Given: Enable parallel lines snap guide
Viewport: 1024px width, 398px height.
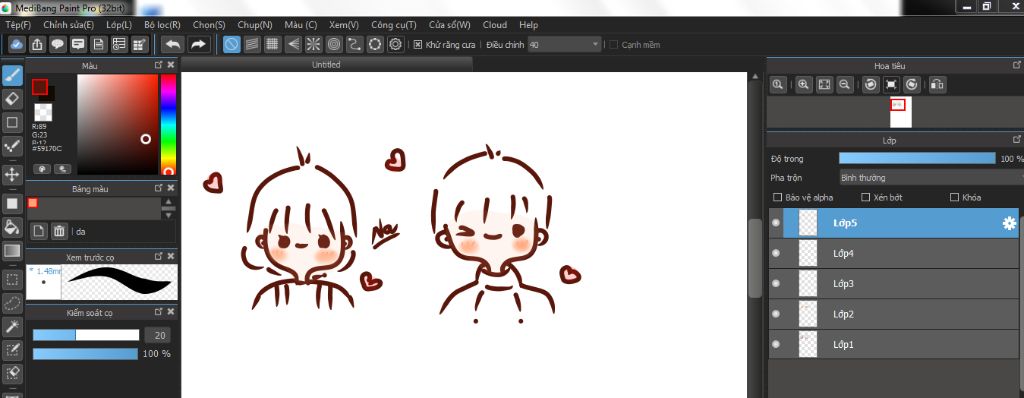Looking at the screenshot, I should (x=252, y=44).
